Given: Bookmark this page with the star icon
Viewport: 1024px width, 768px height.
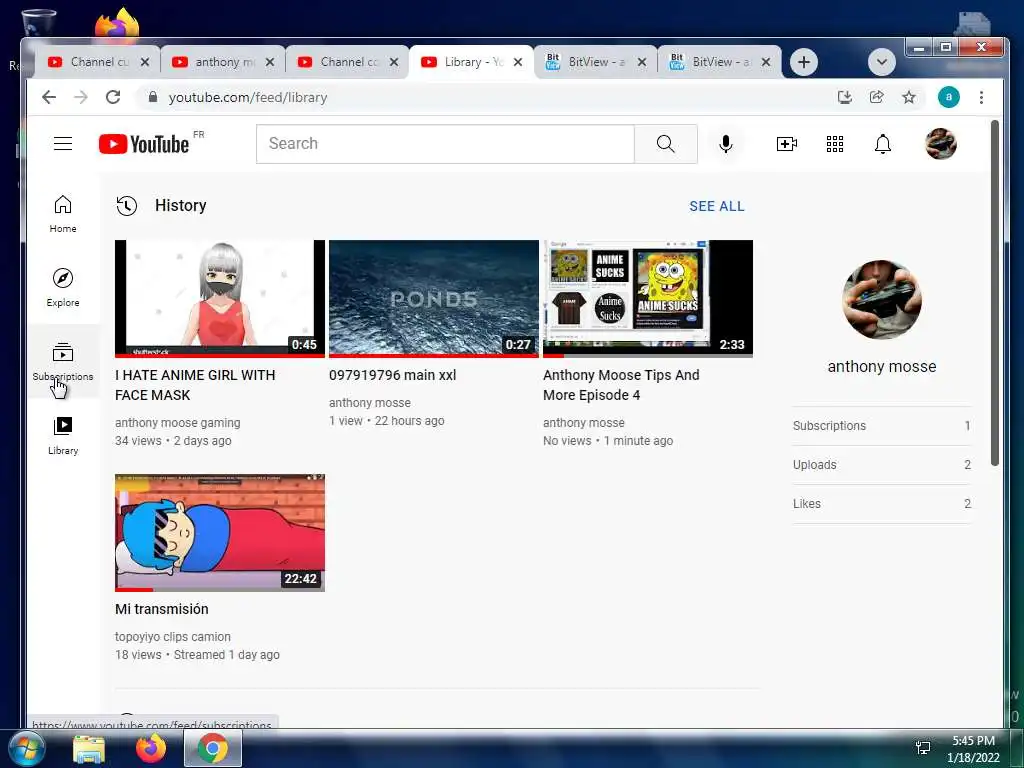Looking at the screenshot, I should (x=908, y=97).
